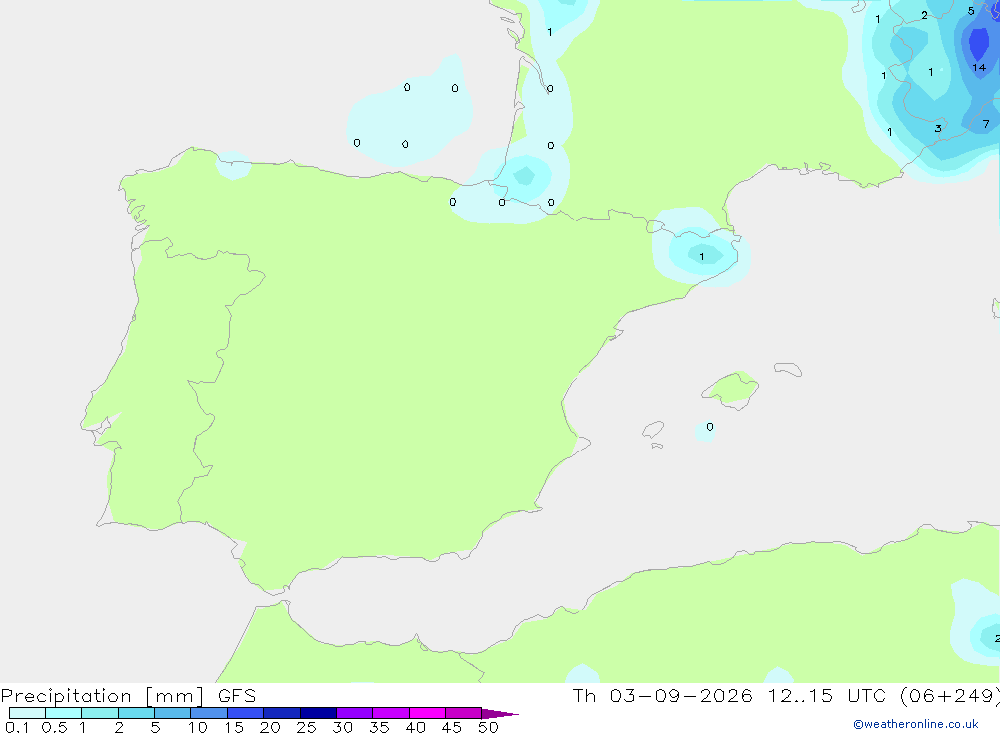Click the '1' value at the top on the French coast
Image resolution: width=1000 pixels, height=733 pixels.
coord(550,32)
